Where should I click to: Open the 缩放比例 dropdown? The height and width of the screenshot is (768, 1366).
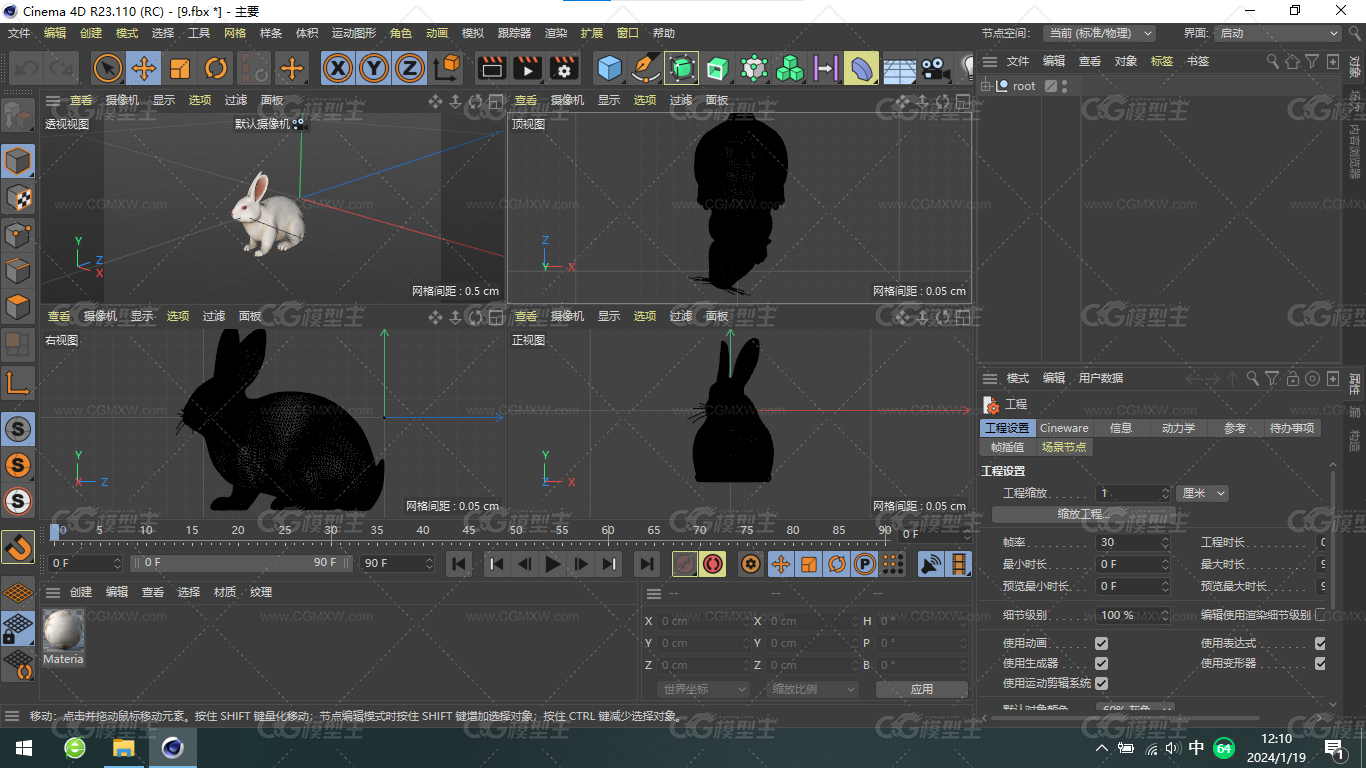pyautogui.click(x=813, y=689)
